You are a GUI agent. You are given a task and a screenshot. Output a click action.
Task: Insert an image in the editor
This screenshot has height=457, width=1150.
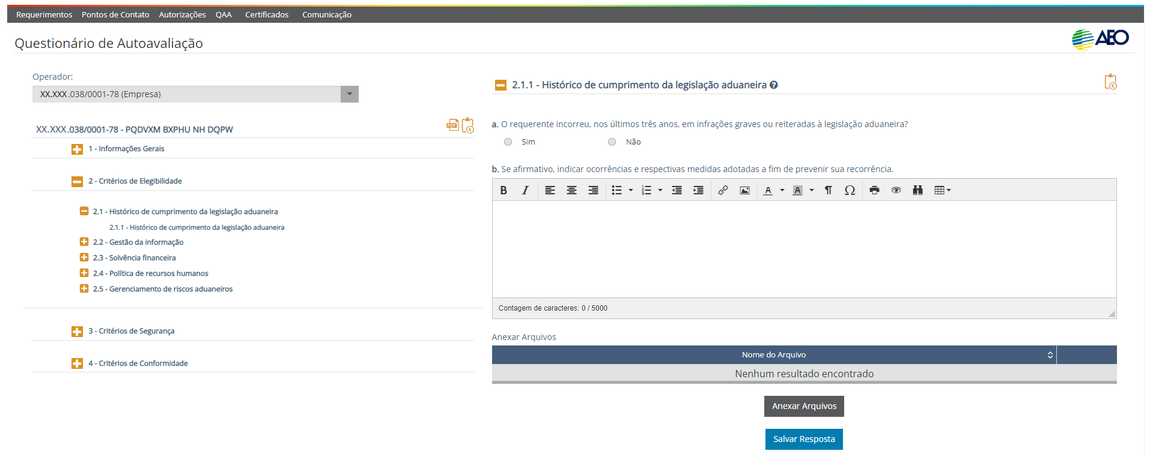(744, 190)
